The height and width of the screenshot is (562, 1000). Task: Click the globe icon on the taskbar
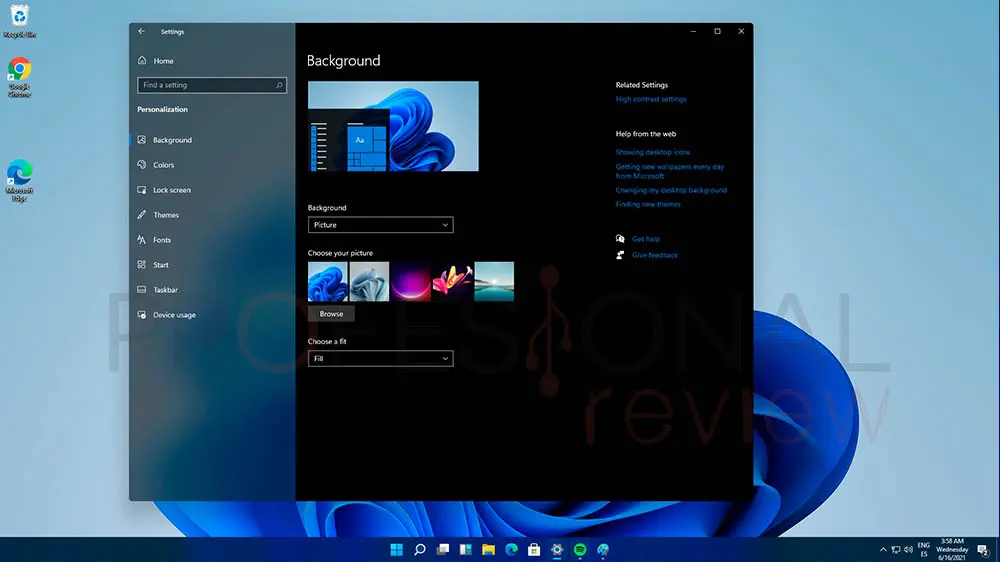click(603, 549)
